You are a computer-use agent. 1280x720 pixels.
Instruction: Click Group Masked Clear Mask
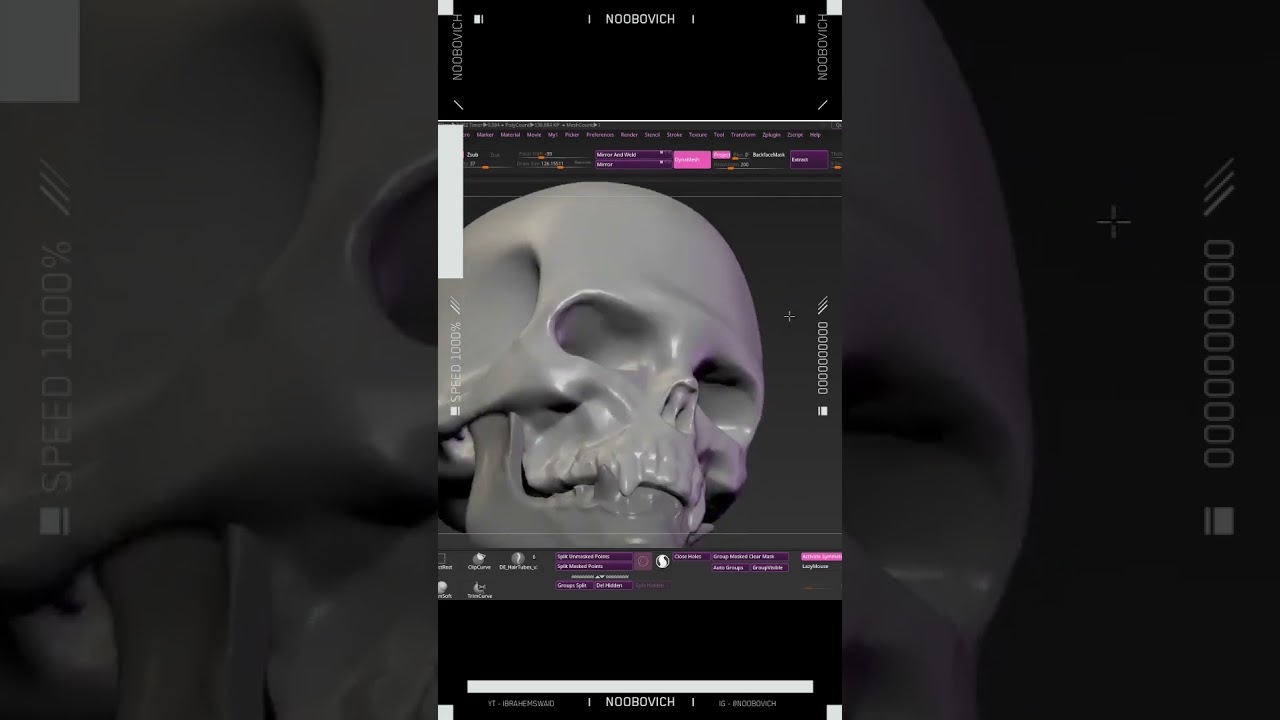coord(750,556)
